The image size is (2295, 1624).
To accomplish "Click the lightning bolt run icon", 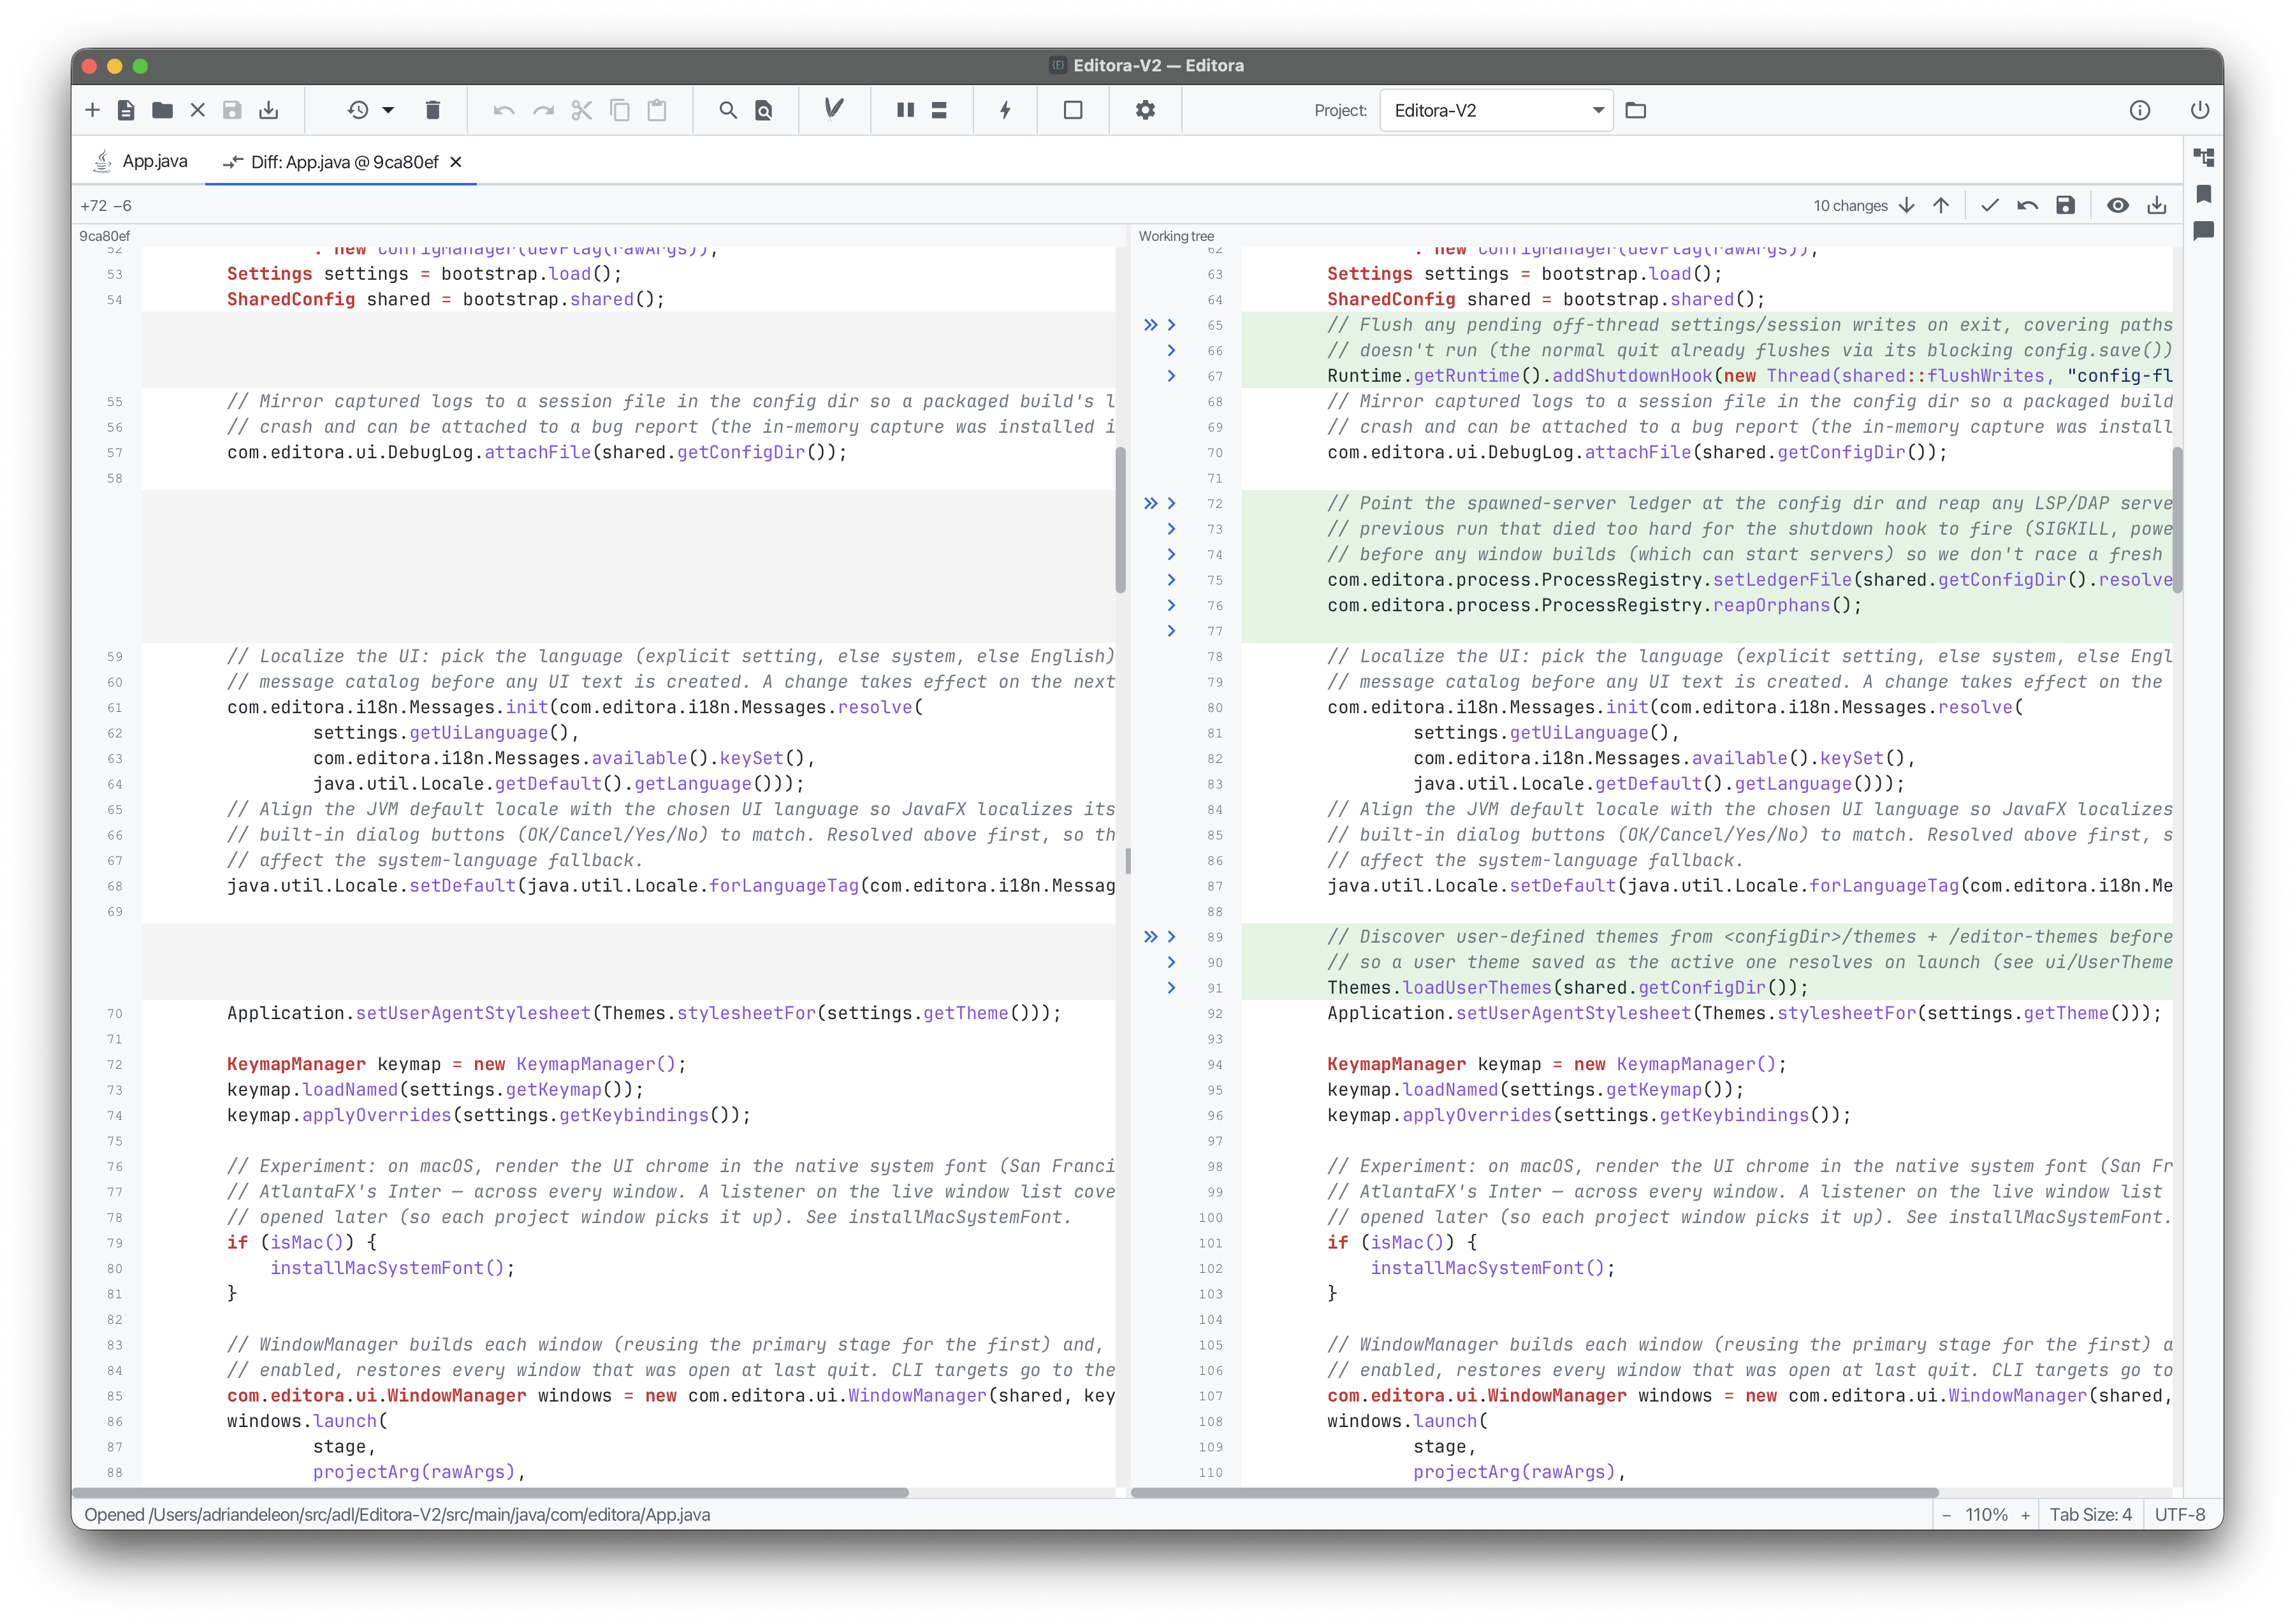I will 1005,110.
